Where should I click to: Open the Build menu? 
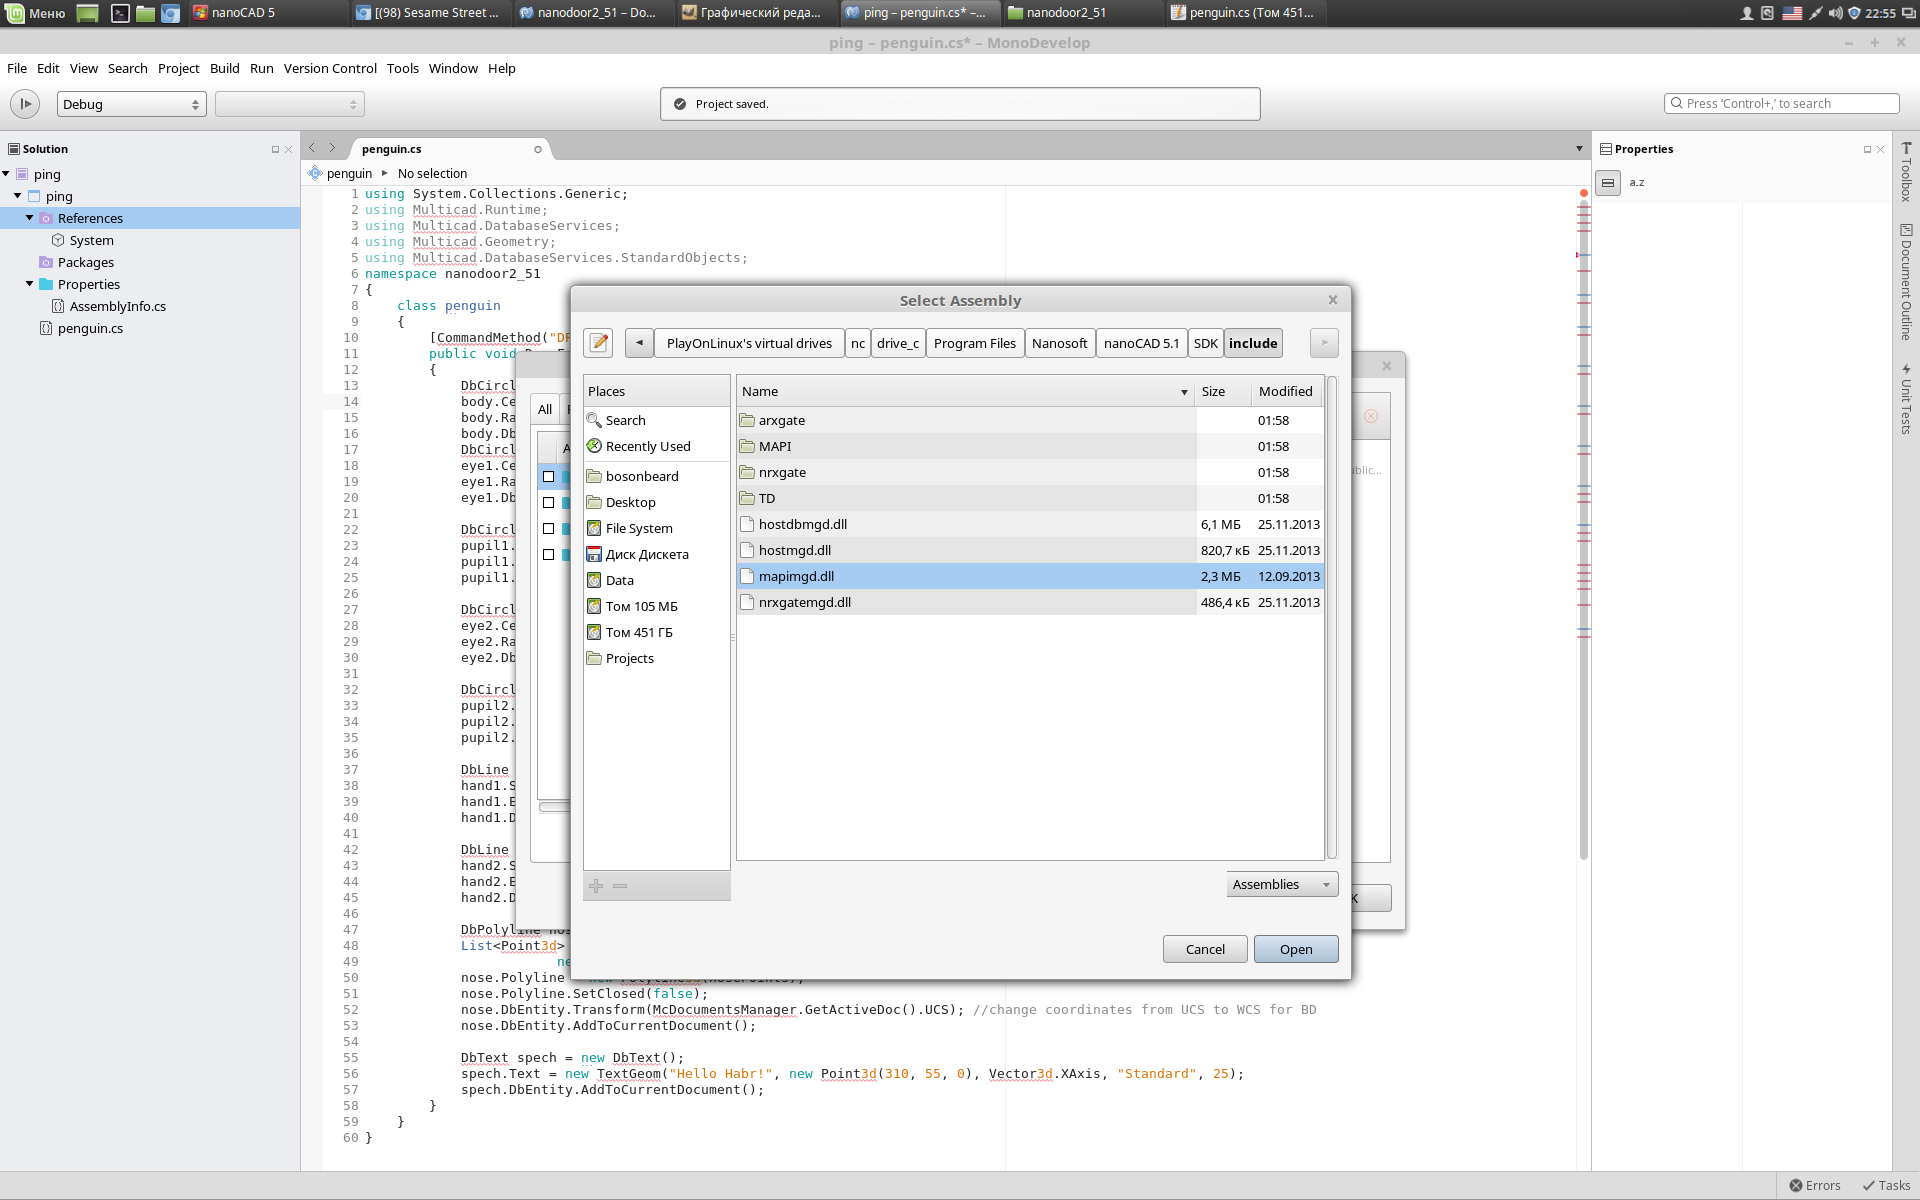click(224, 68)
